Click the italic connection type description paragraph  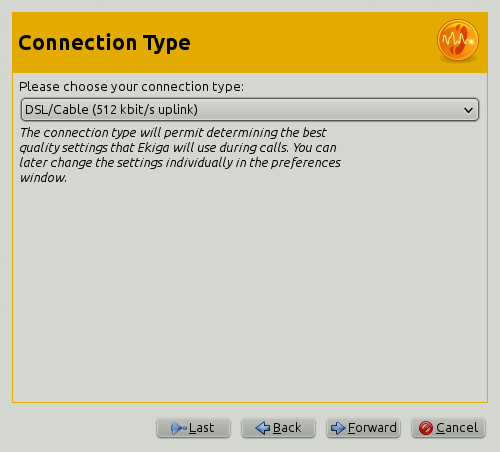pyautogui.click(x=180, y=155)
